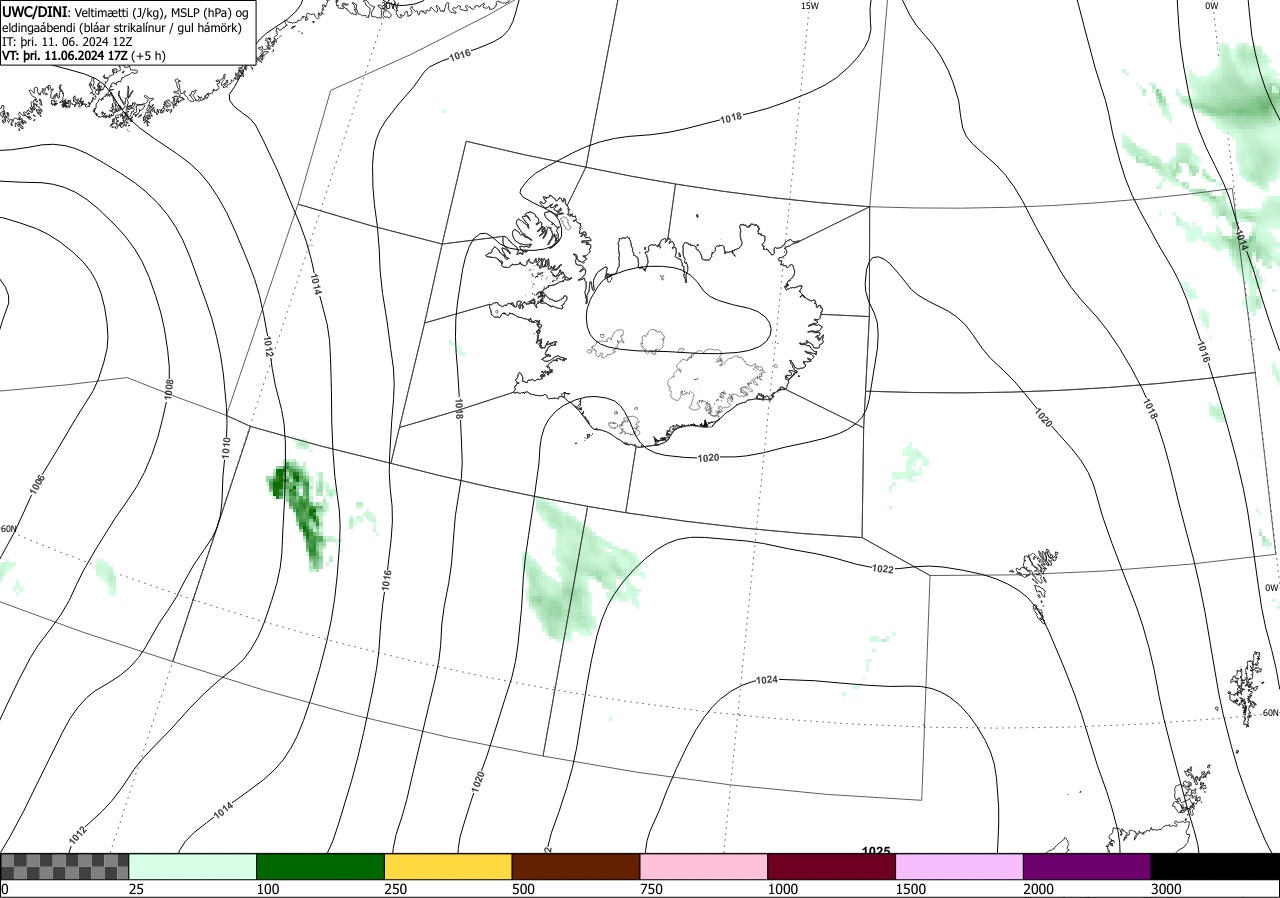Select the pink 750–1000 legend swatch

pos(704,866)
